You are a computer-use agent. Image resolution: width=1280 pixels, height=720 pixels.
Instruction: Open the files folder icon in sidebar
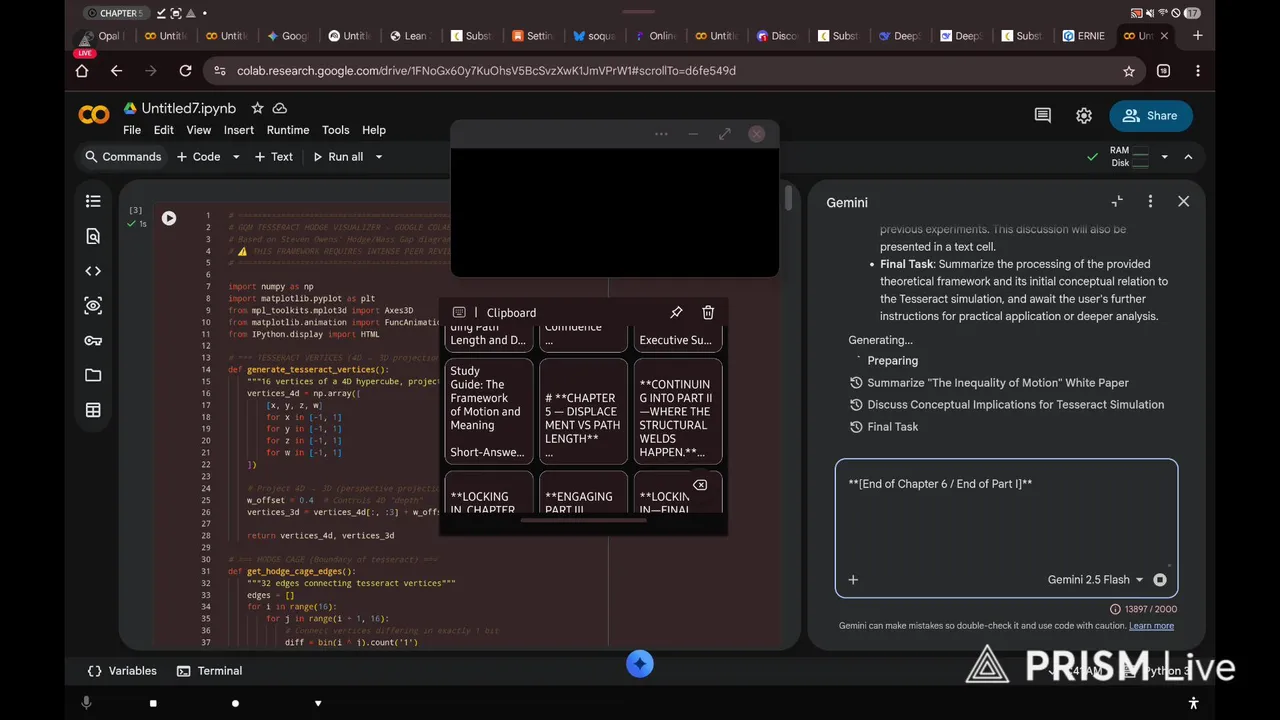click(93, 375)
